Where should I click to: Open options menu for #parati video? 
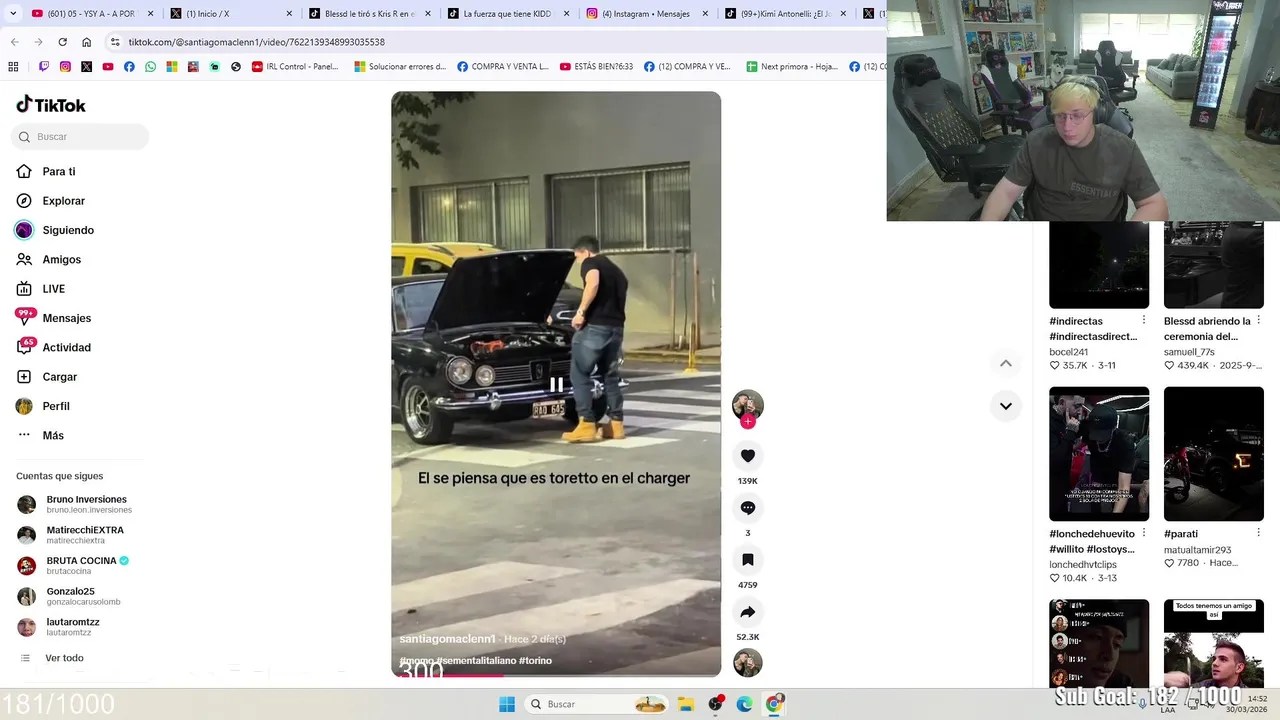[x=1258, y=533]
